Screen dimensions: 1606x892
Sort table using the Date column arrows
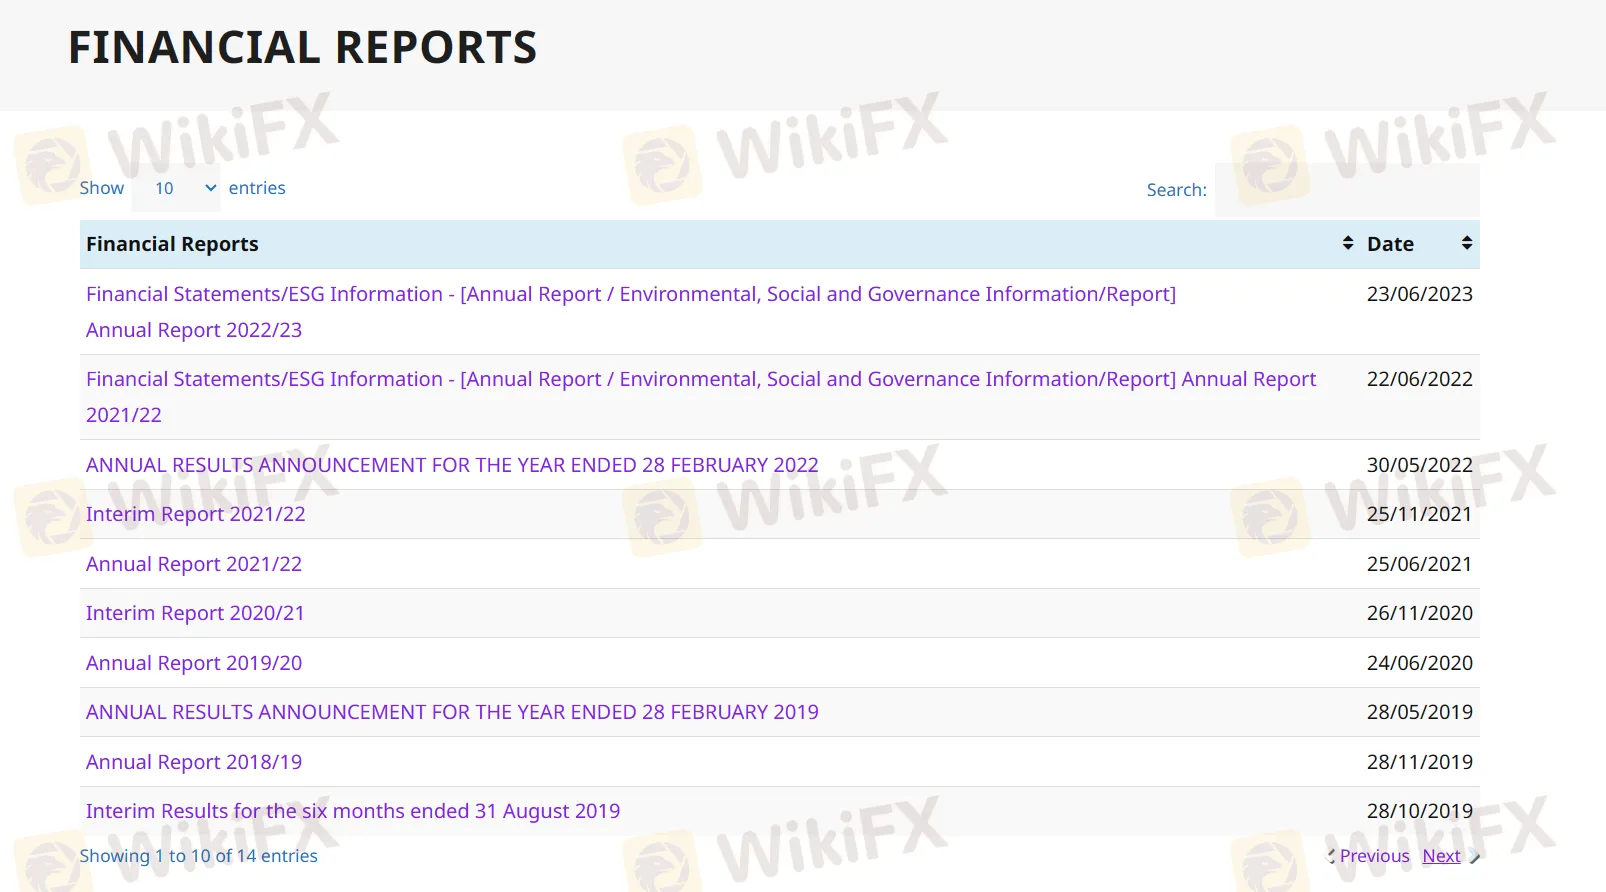click(x=1466, y=243)
